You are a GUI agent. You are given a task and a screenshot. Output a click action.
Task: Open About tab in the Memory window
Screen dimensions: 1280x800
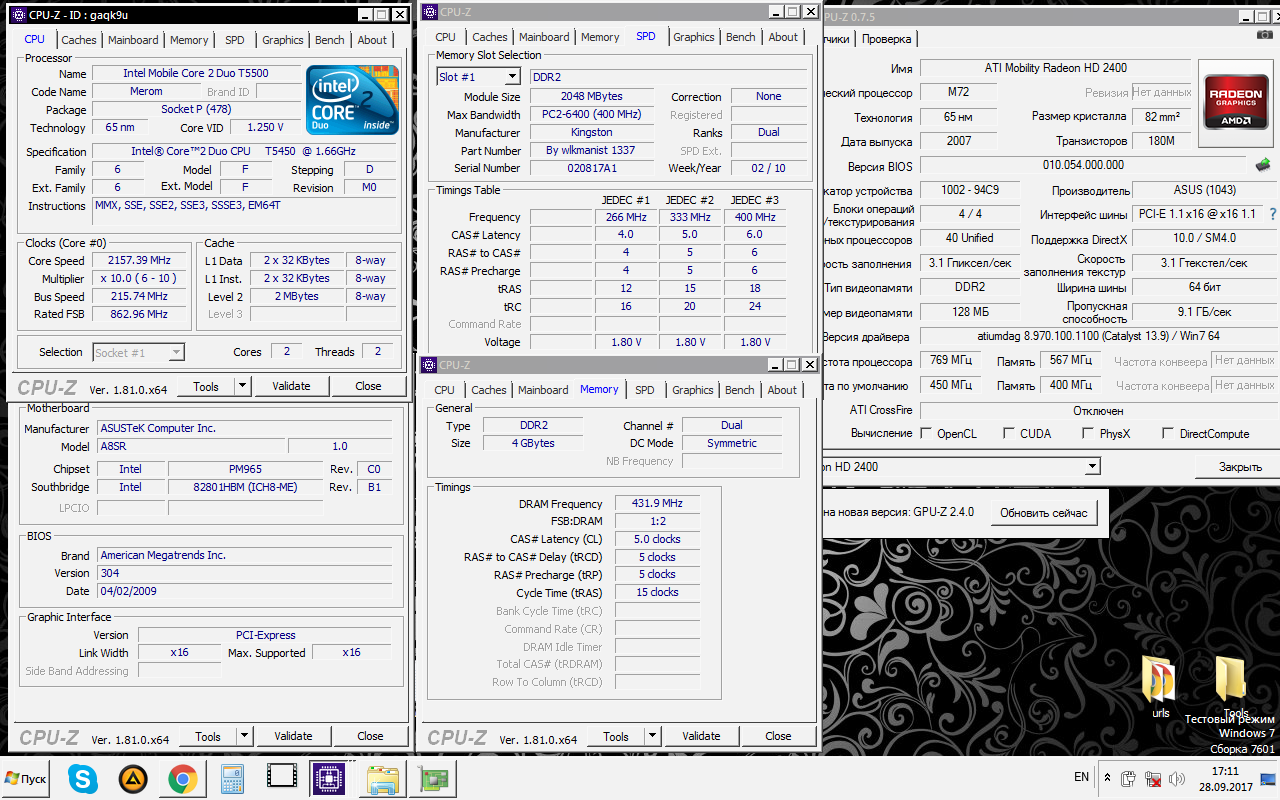pos(783,390)
